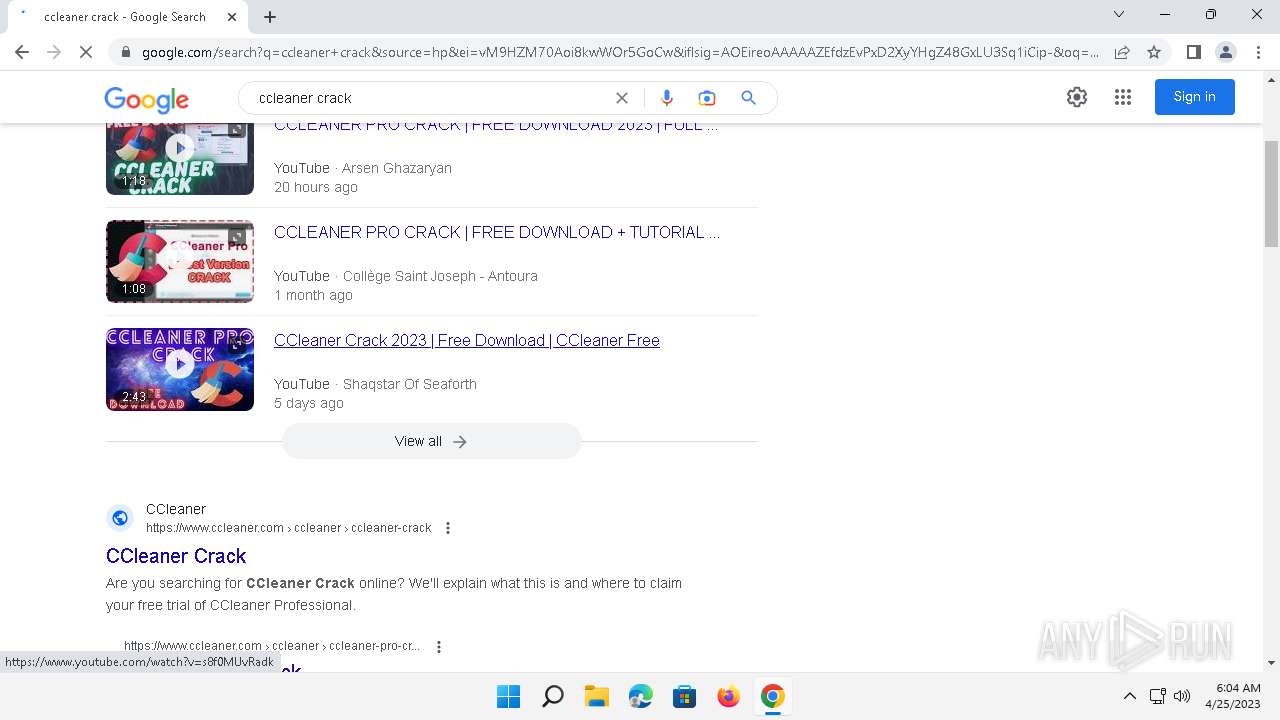Open CCleaner Crack result heading
Image resolution: width=1280 pixels, height=720 pixels.
176,556
